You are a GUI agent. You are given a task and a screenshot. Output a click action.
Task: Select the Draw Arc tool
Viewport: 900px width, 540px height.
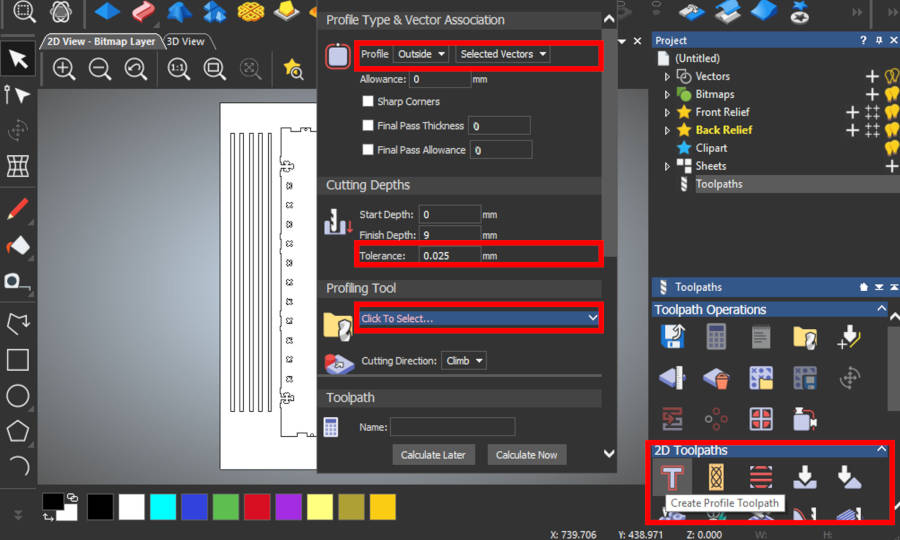tap(19, 466)
